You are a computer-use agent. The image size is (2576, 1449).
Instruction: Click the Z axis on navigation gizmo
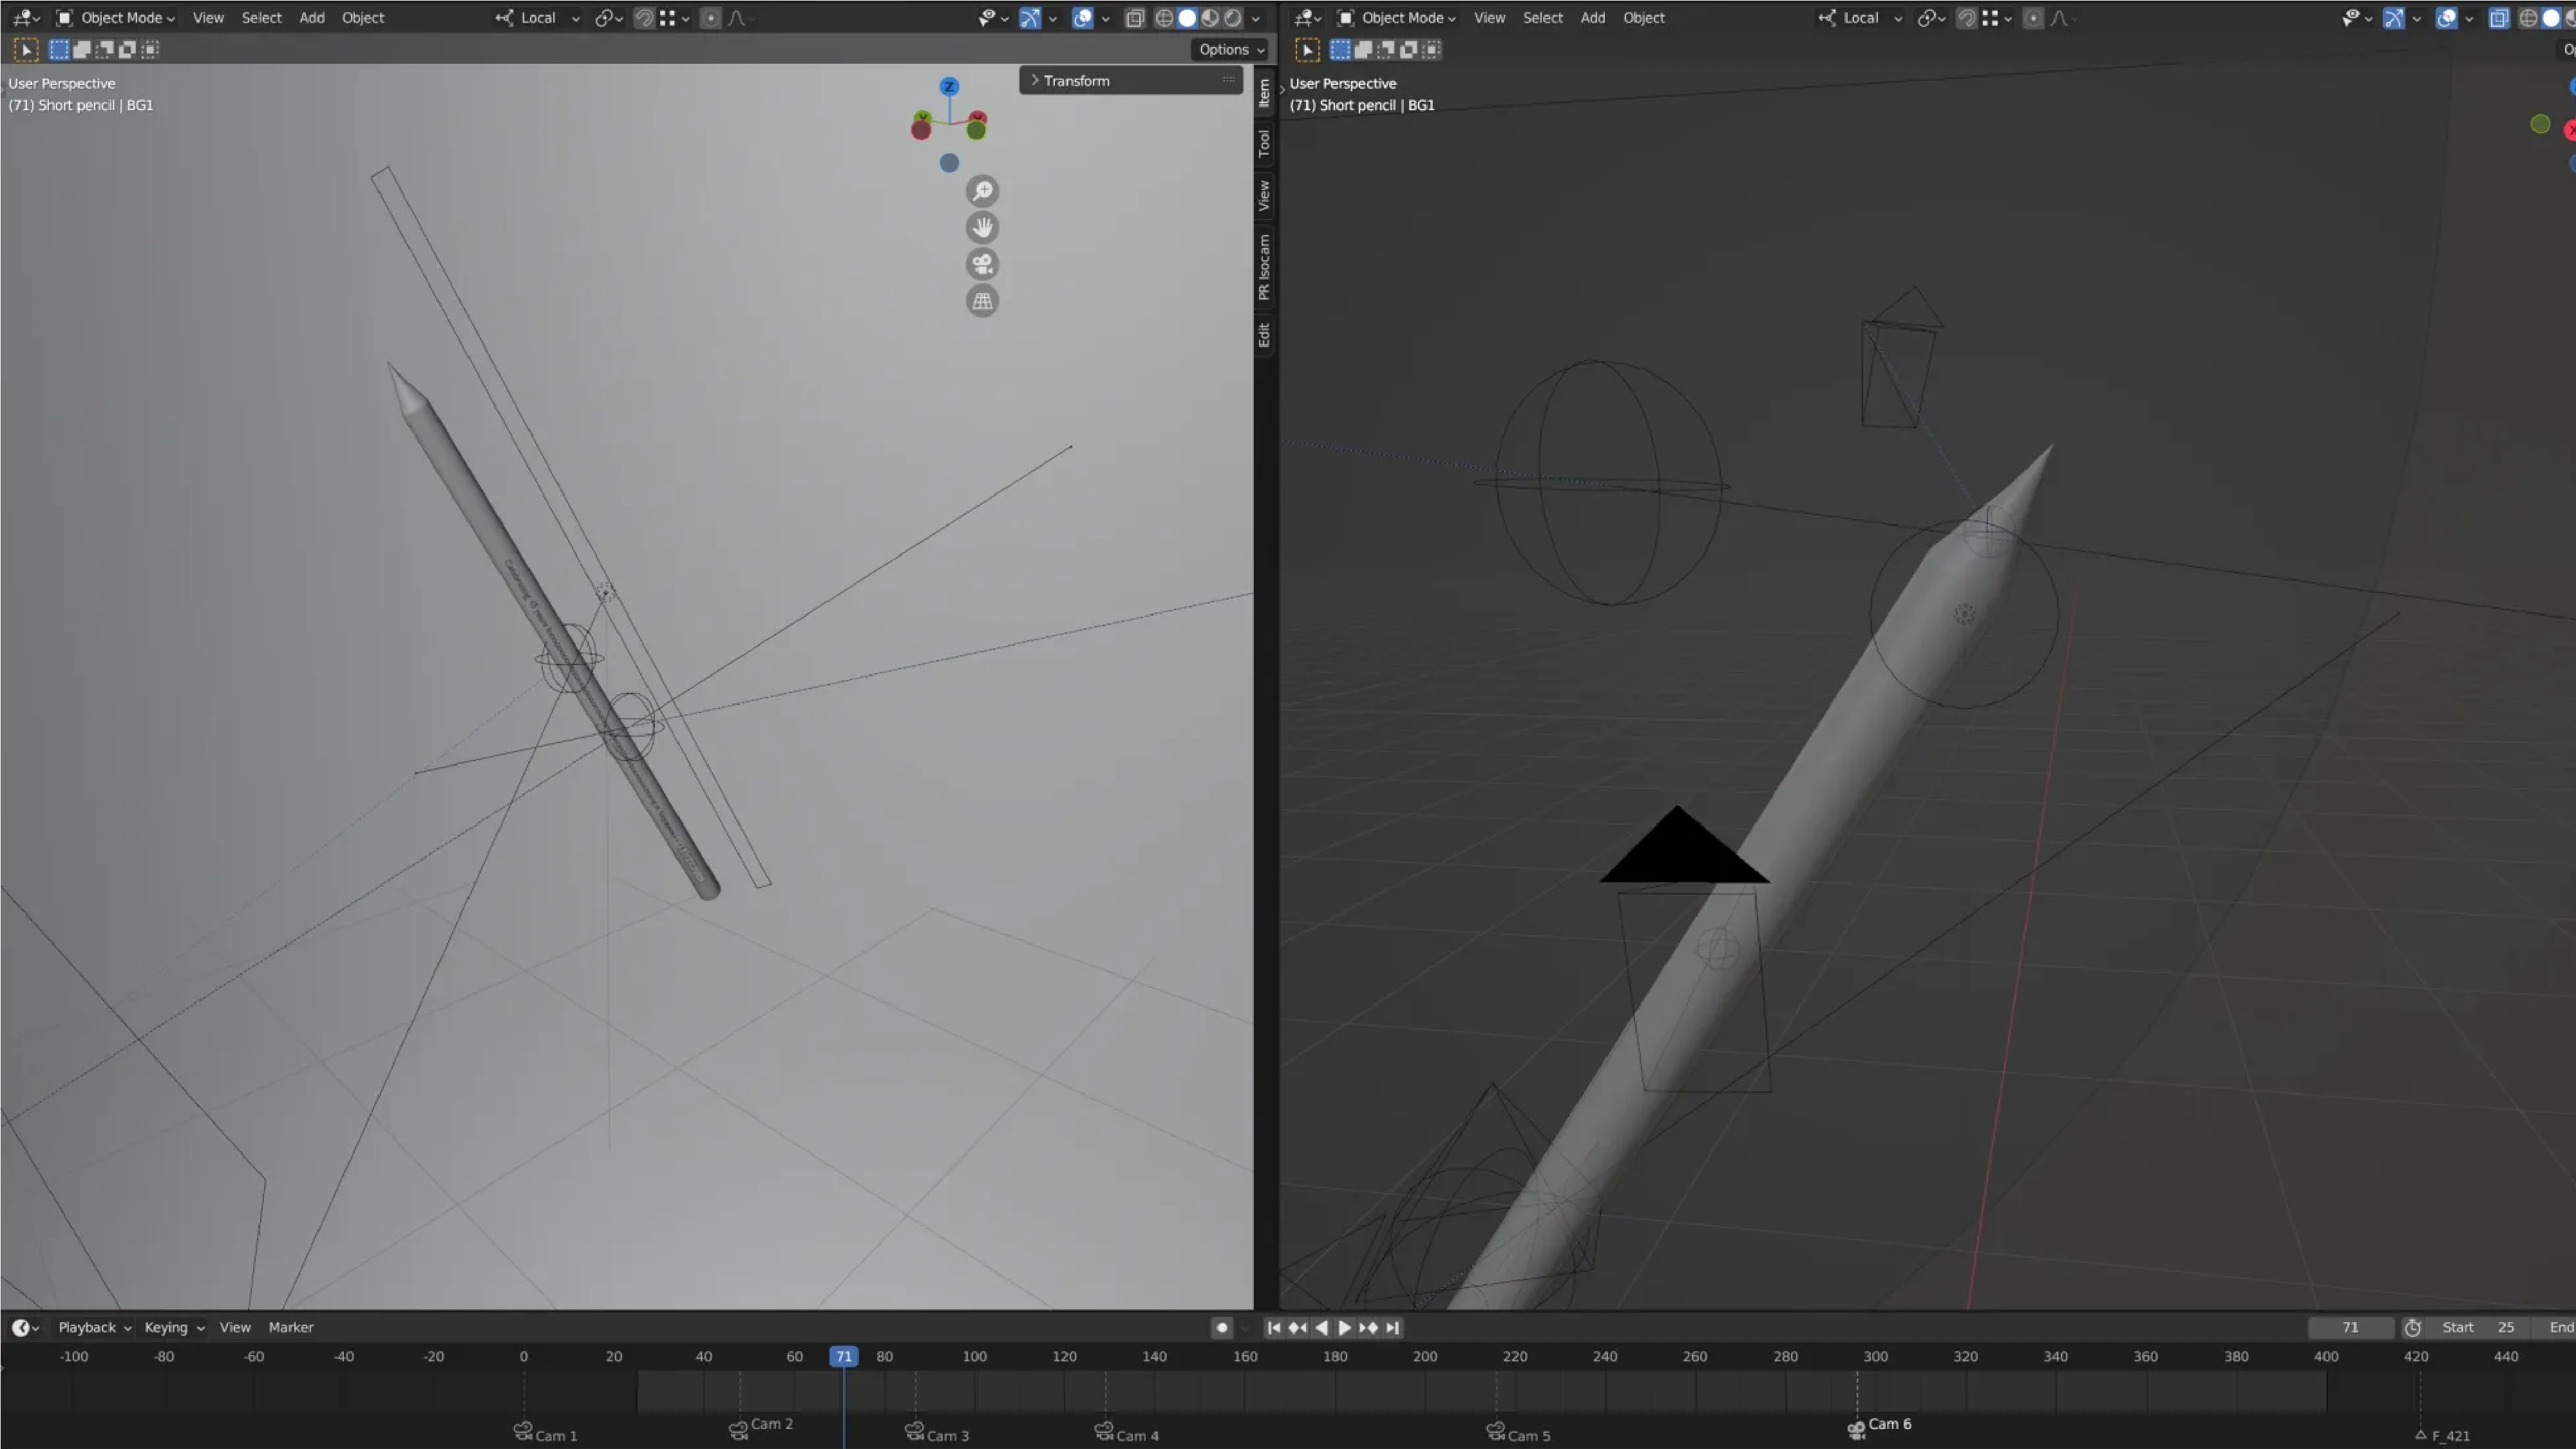point(949,87)
